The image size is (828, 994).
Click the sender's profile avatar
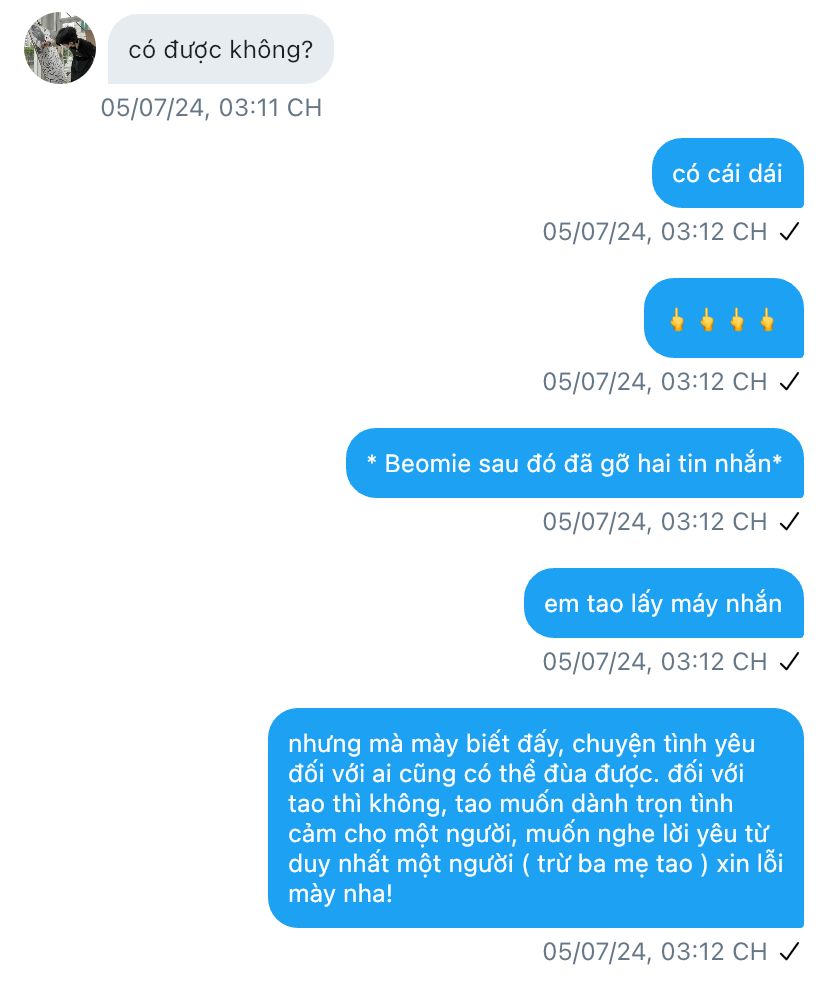pos(60,48)
